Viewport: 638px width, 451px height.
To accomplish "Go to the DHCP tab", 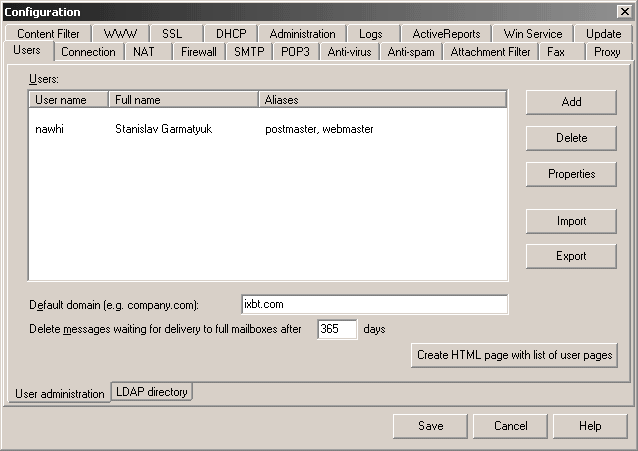I will point(231,34).
